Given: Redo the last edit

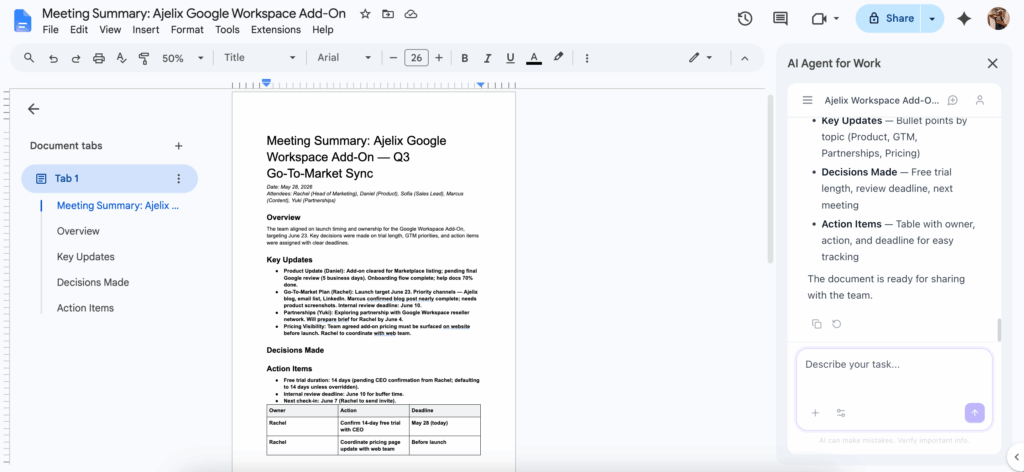Looking at the screenshot, I should click(76, 58).
